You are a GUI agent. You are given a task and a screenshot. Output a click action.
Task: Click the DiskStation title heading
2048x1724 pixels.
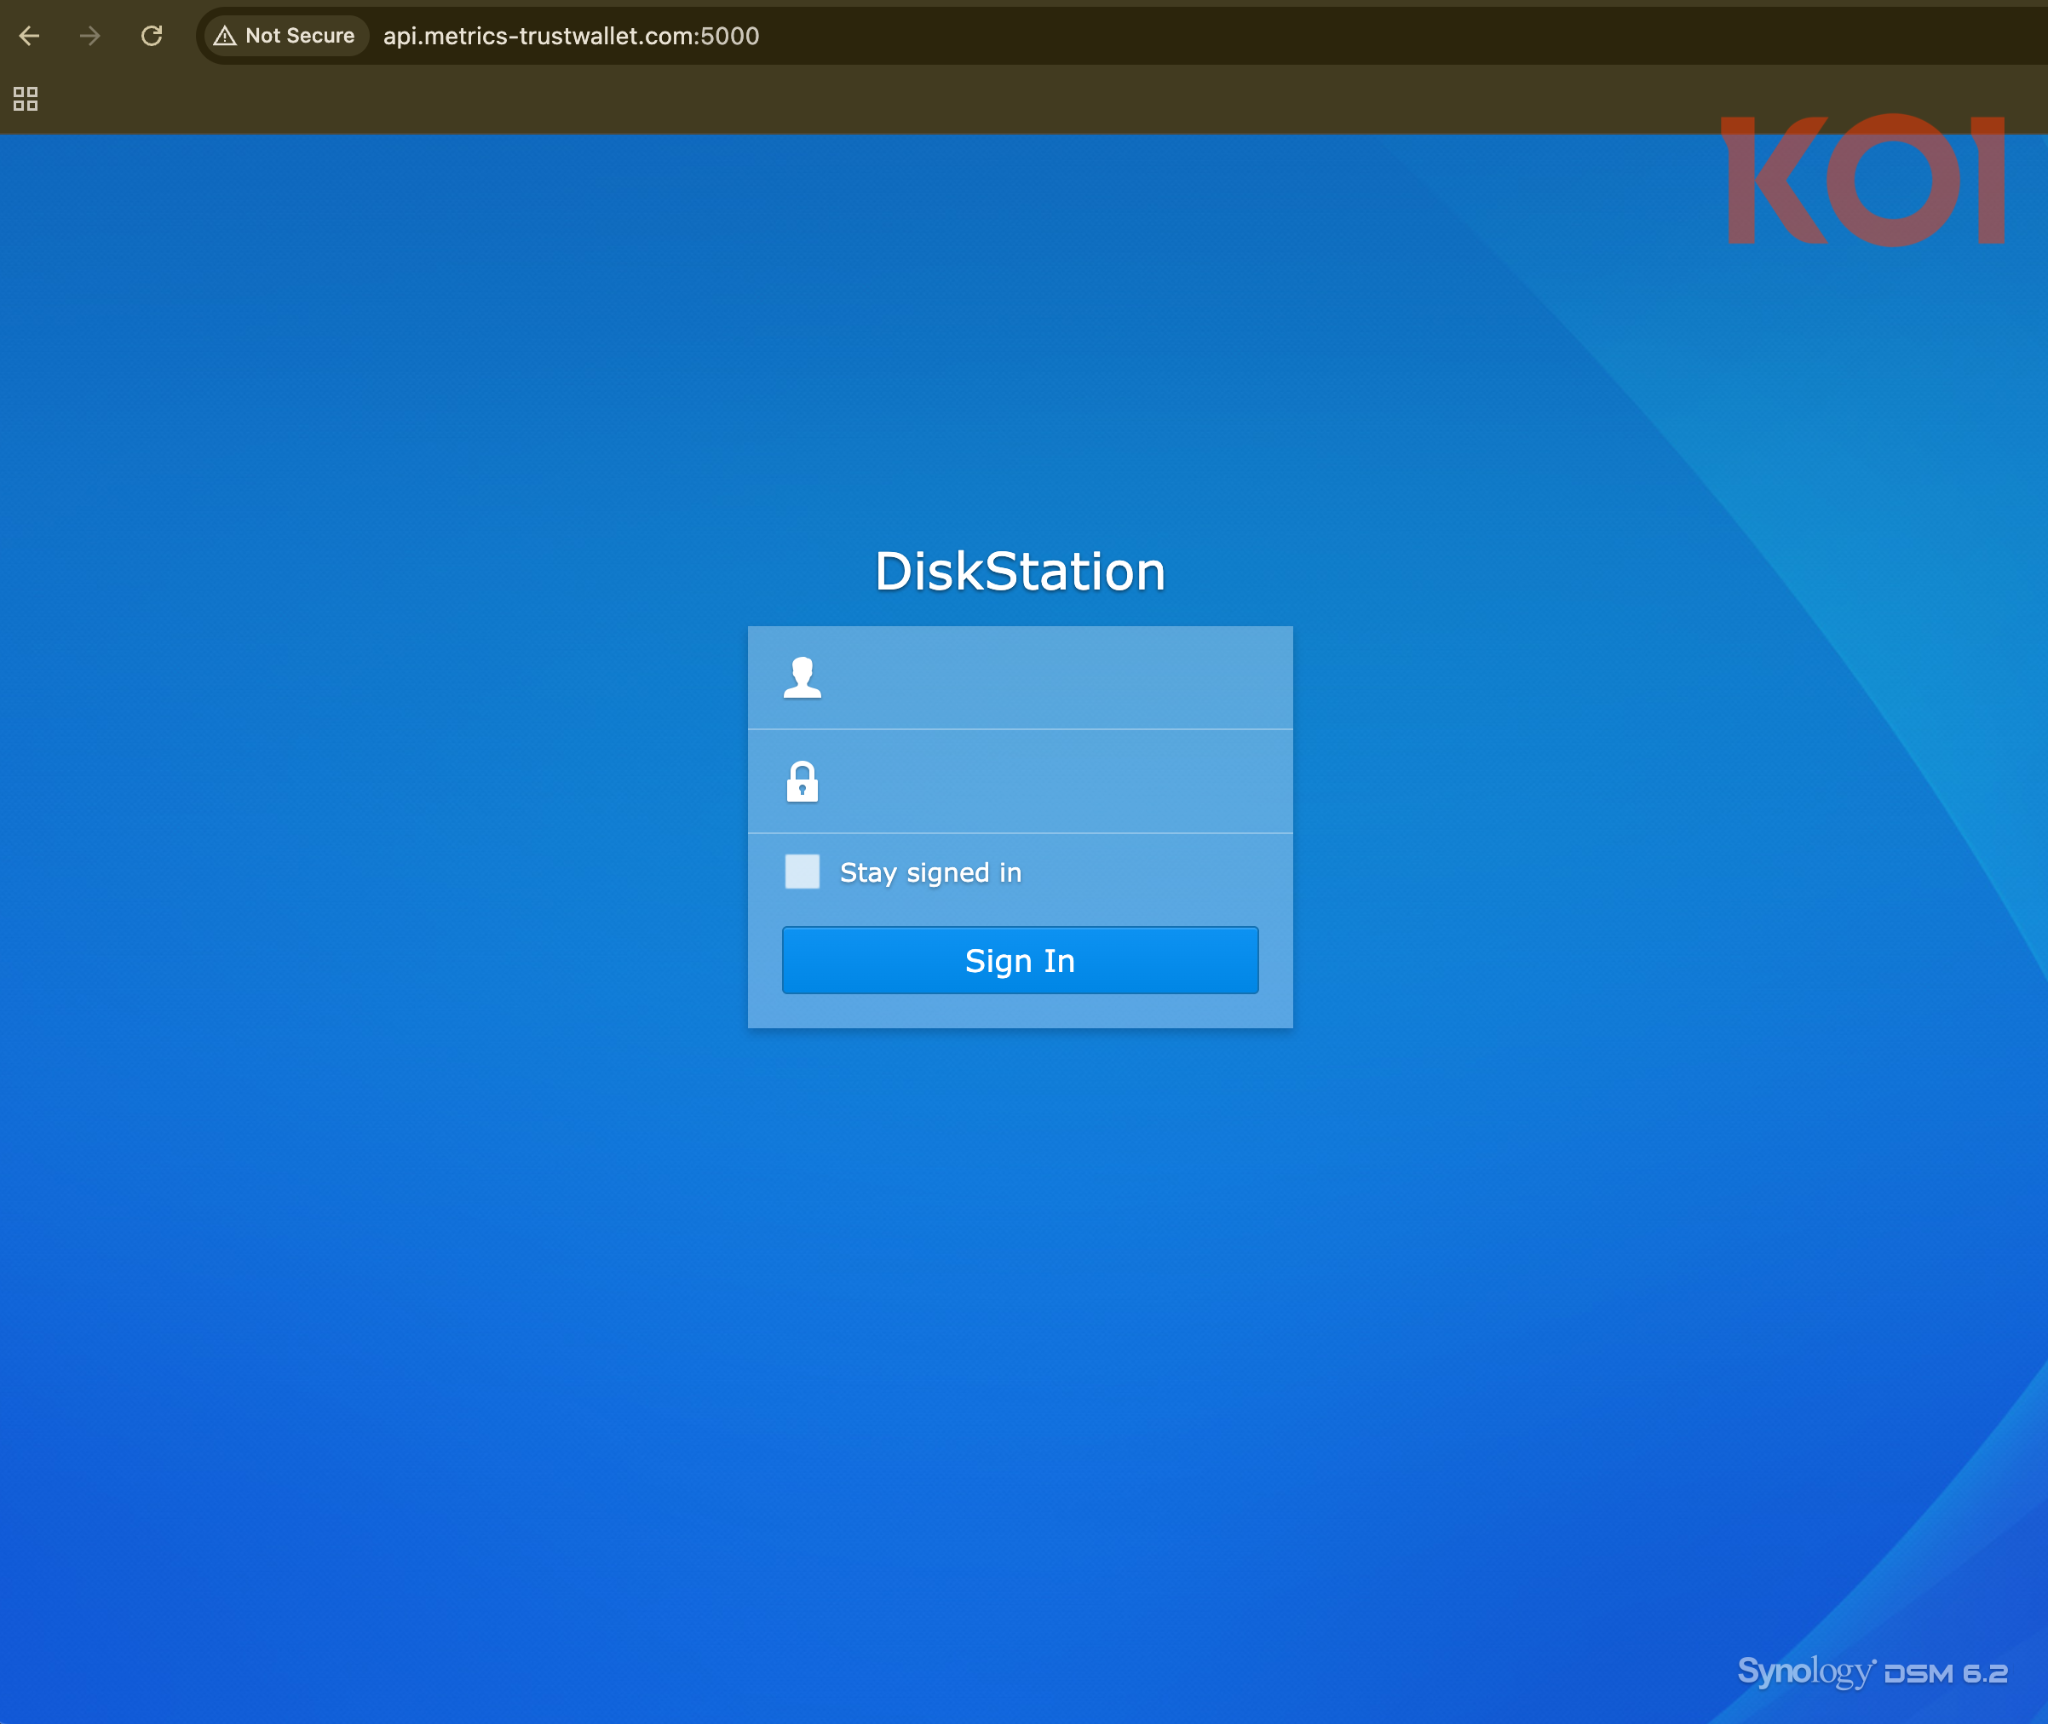click(1020, 572)
